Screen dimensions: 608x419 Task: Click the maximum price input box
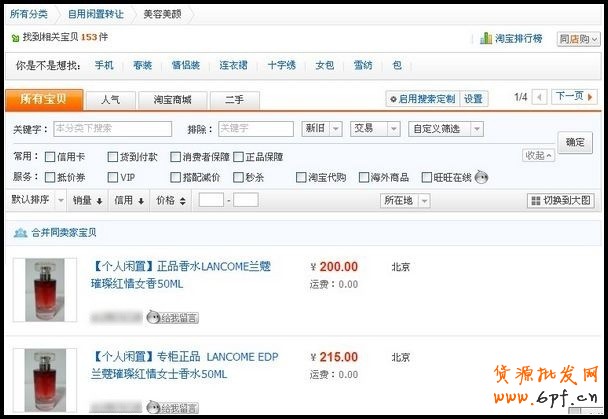tap(246, 200)
